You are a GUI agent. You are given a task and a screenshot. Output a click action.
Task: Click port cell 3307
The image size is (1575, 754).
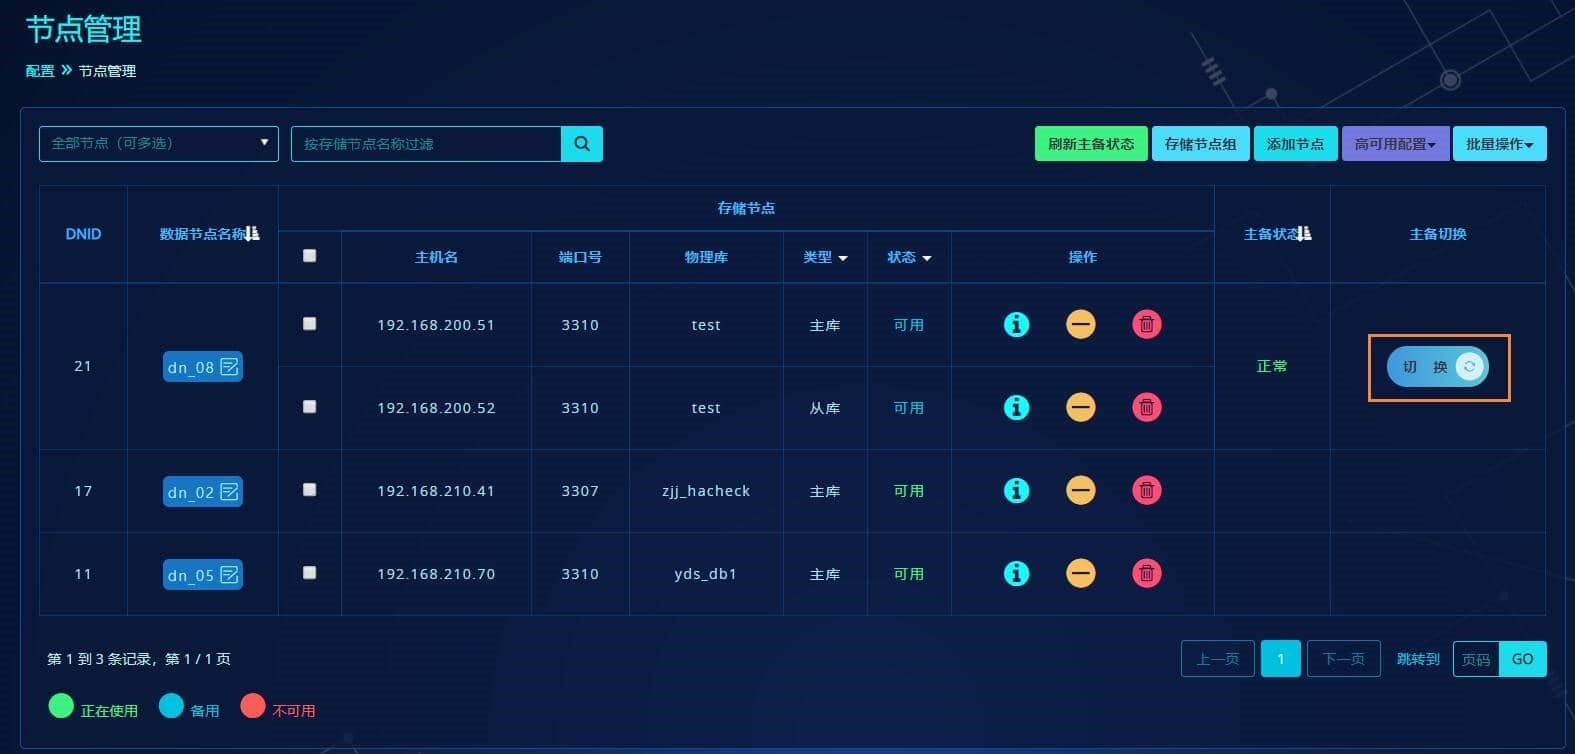(580, 491)
